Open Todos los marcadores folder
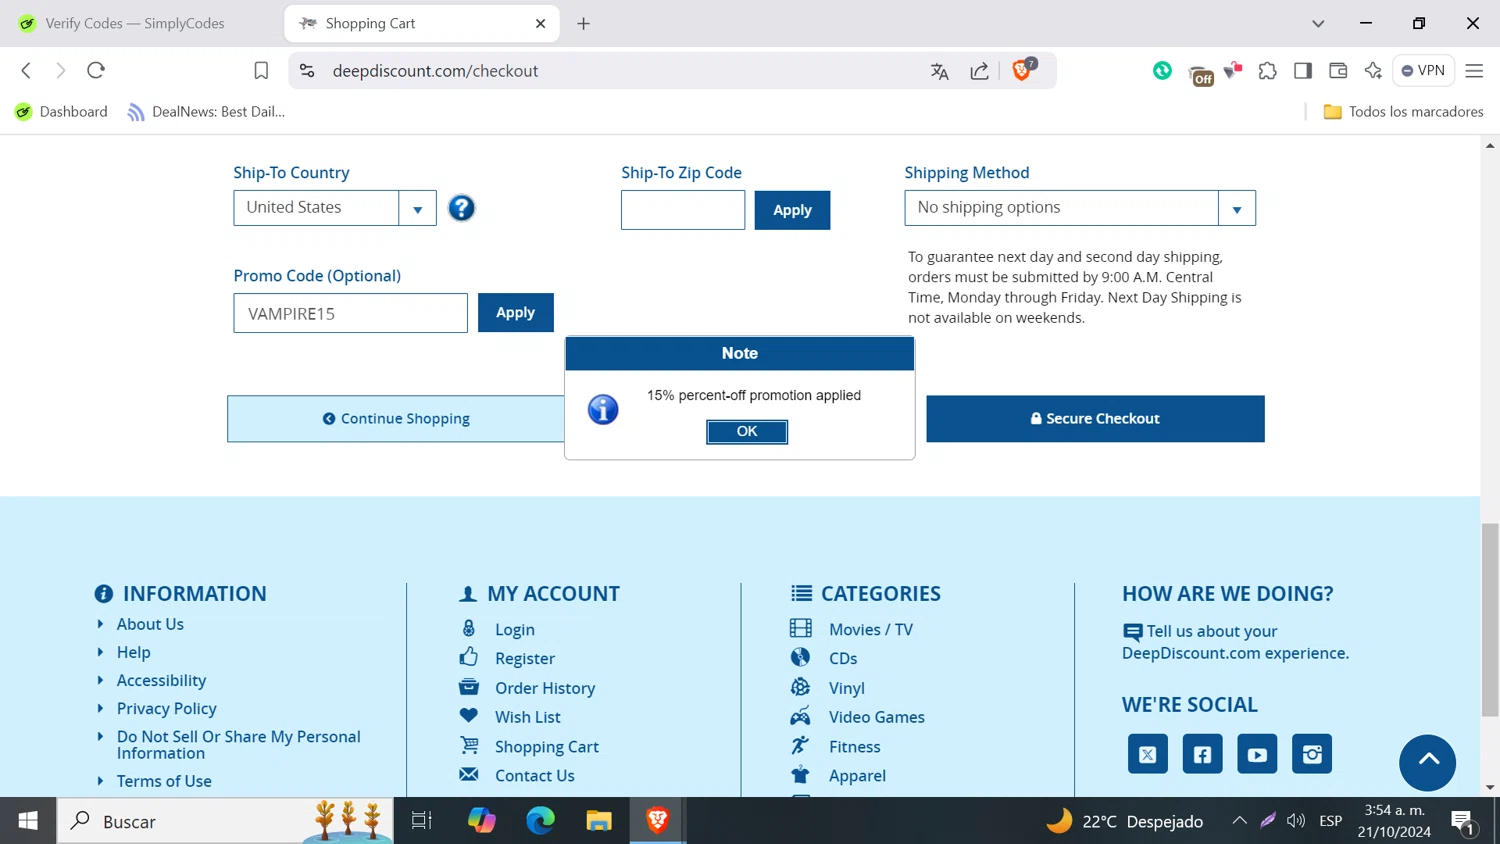Image resolution: width=1500 pixels, height=844 pixels. click(1403, 112)
